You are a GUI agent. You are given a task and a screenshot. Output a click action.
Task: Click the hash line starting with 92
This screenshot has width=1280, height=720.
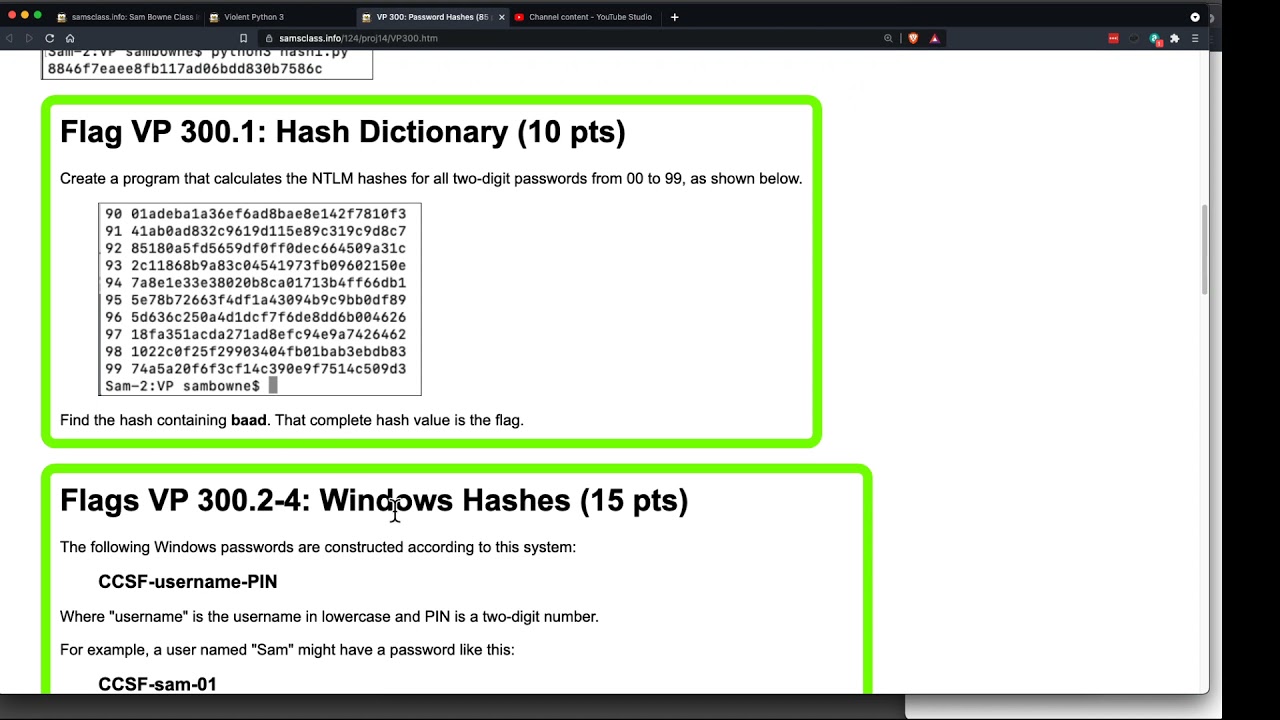255,248
